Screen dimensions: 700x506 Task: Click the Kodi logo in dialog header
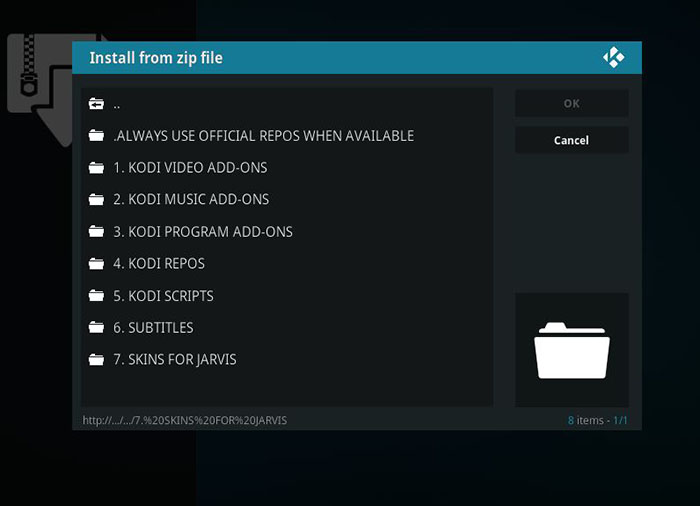click(614, 57)
